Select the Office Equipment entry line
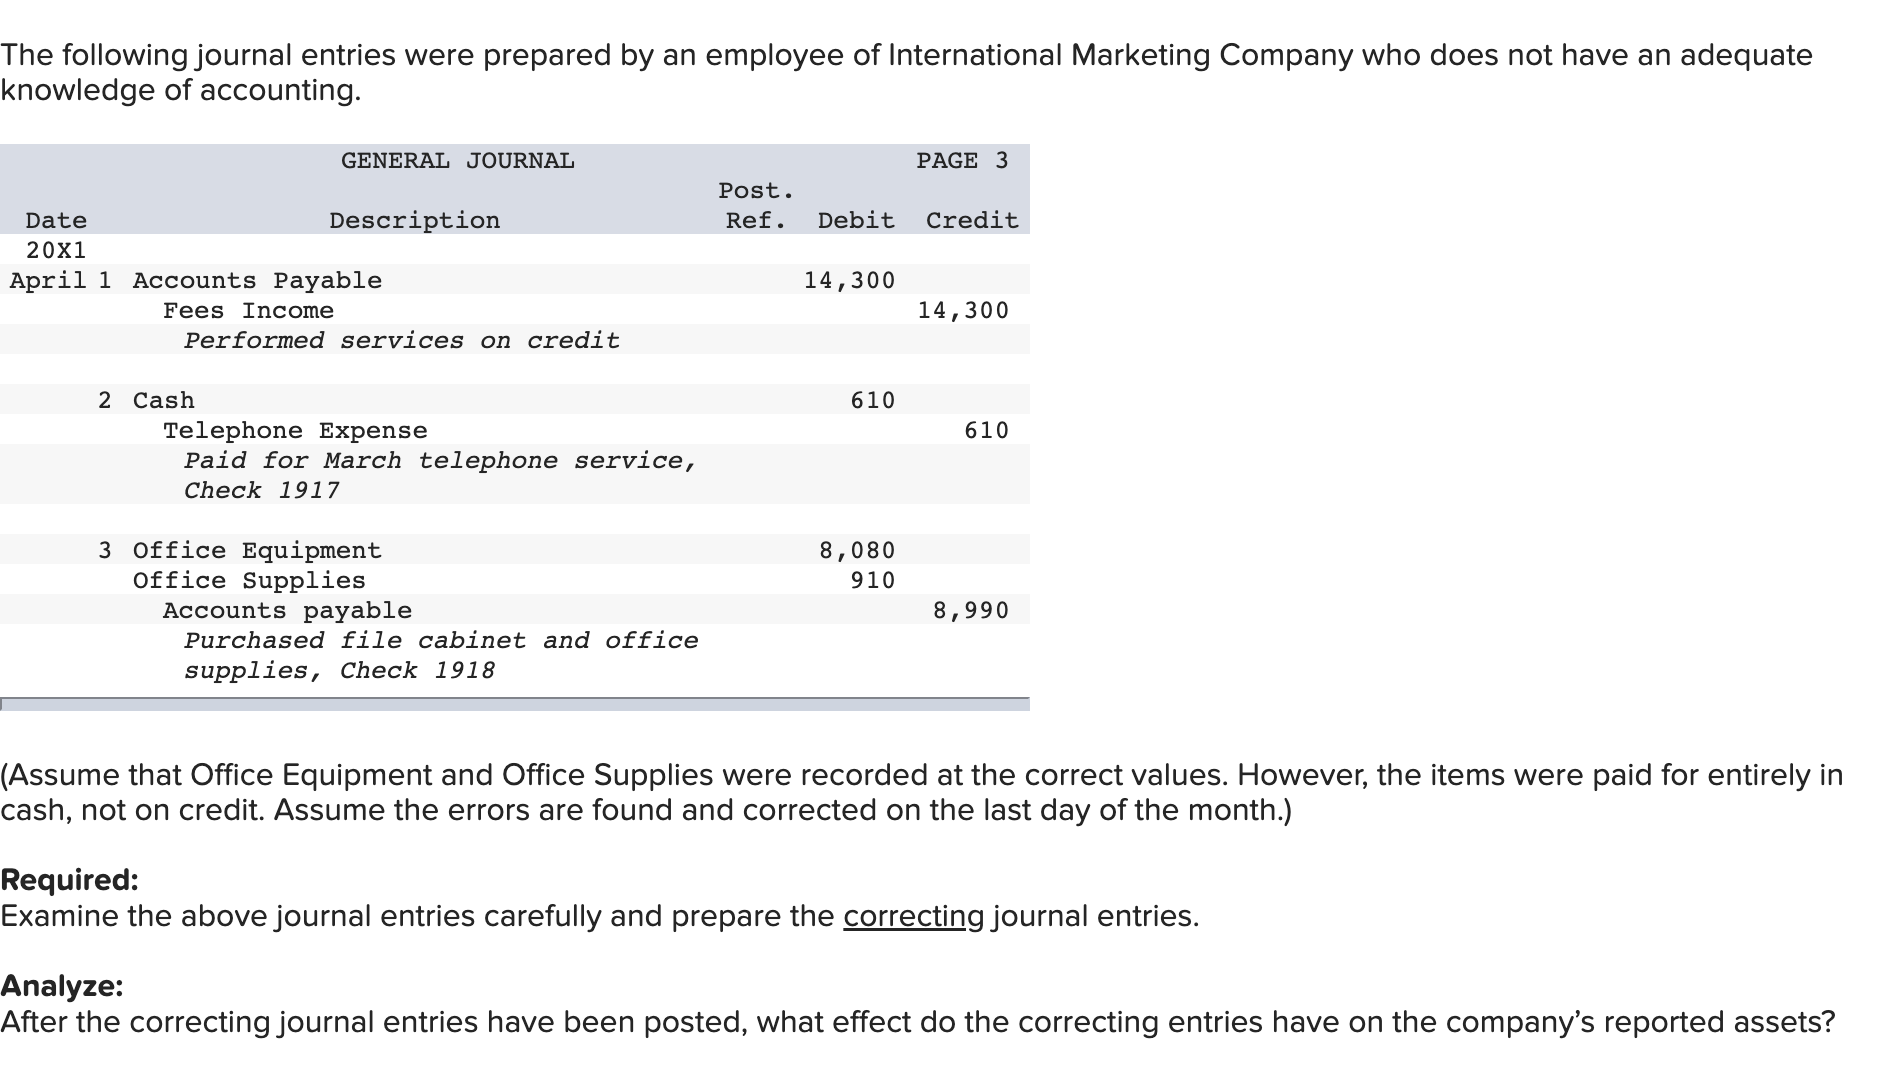1882x1070 pixels. pos(515,550)
